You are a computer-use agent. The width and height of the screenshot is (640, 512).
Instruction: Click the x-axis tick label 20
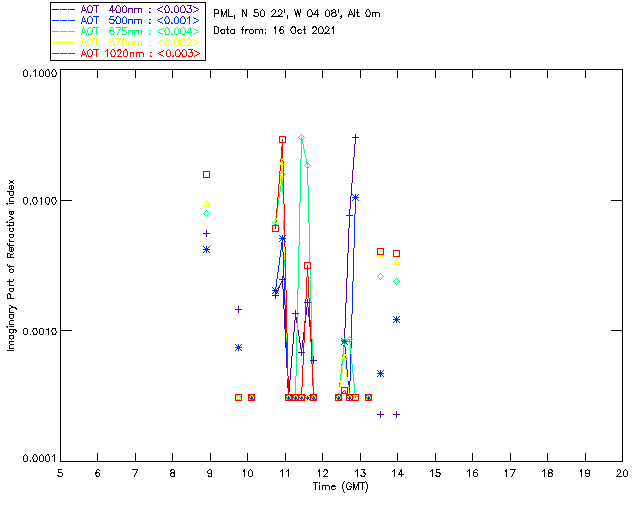point(622,473)
